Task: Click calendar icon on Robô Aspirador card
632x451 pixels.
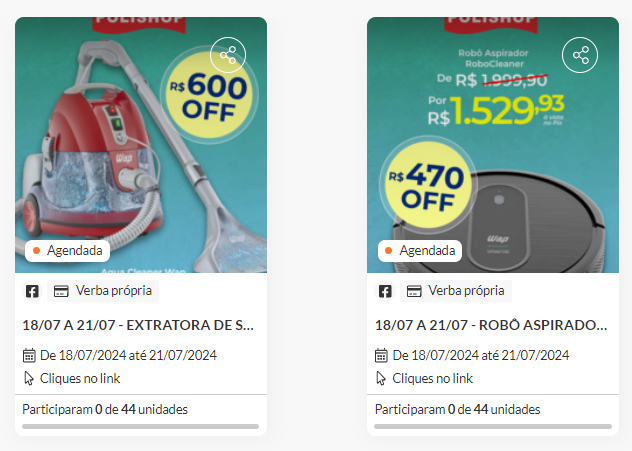Action: [x=381, y=355]
